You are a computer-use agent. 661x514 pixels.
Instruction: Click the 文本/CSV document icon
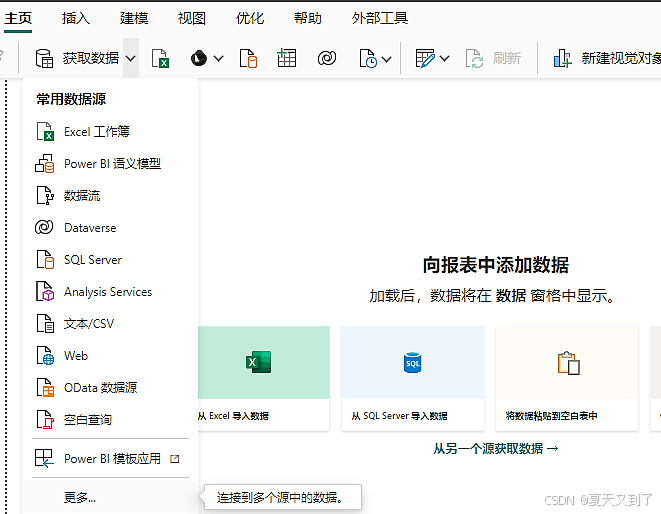click(45, 323)
